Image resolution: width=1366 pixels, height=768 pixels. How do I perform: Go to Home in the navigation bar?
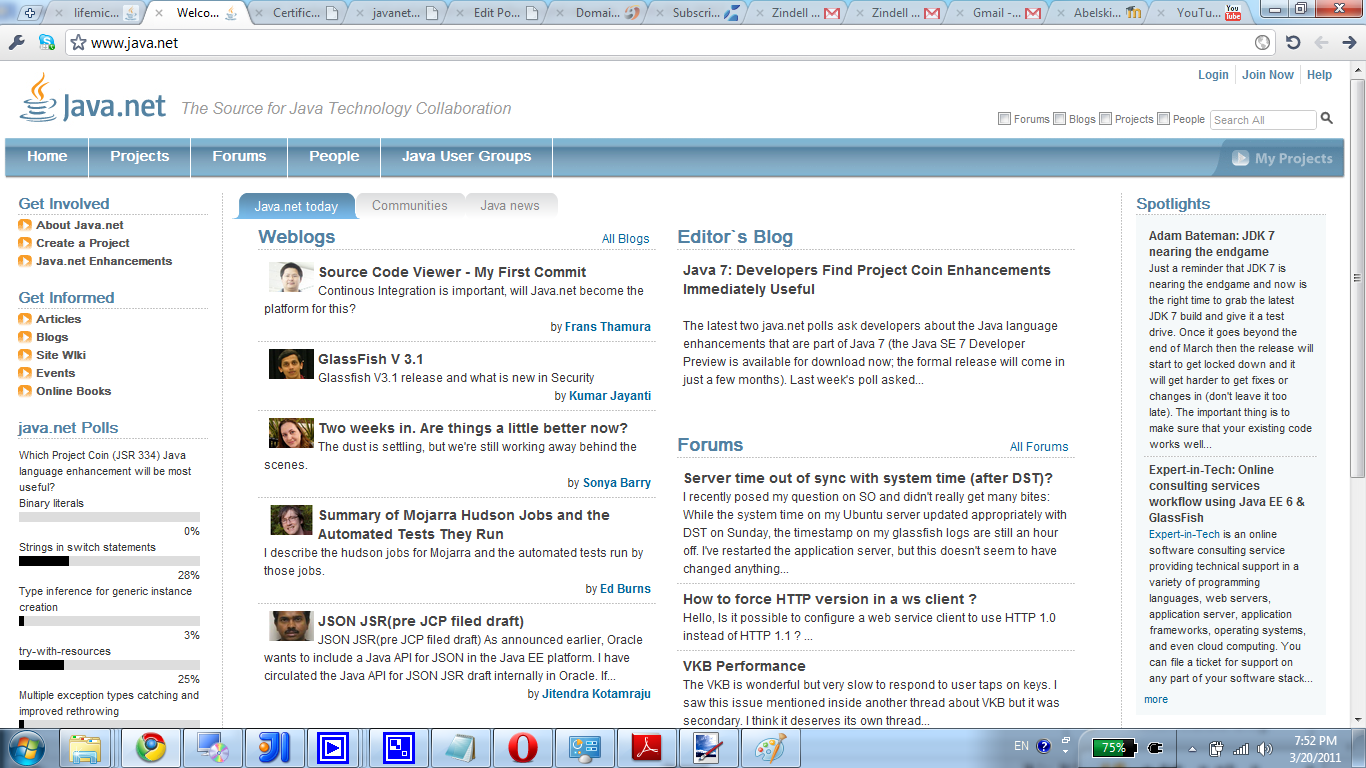47,156
